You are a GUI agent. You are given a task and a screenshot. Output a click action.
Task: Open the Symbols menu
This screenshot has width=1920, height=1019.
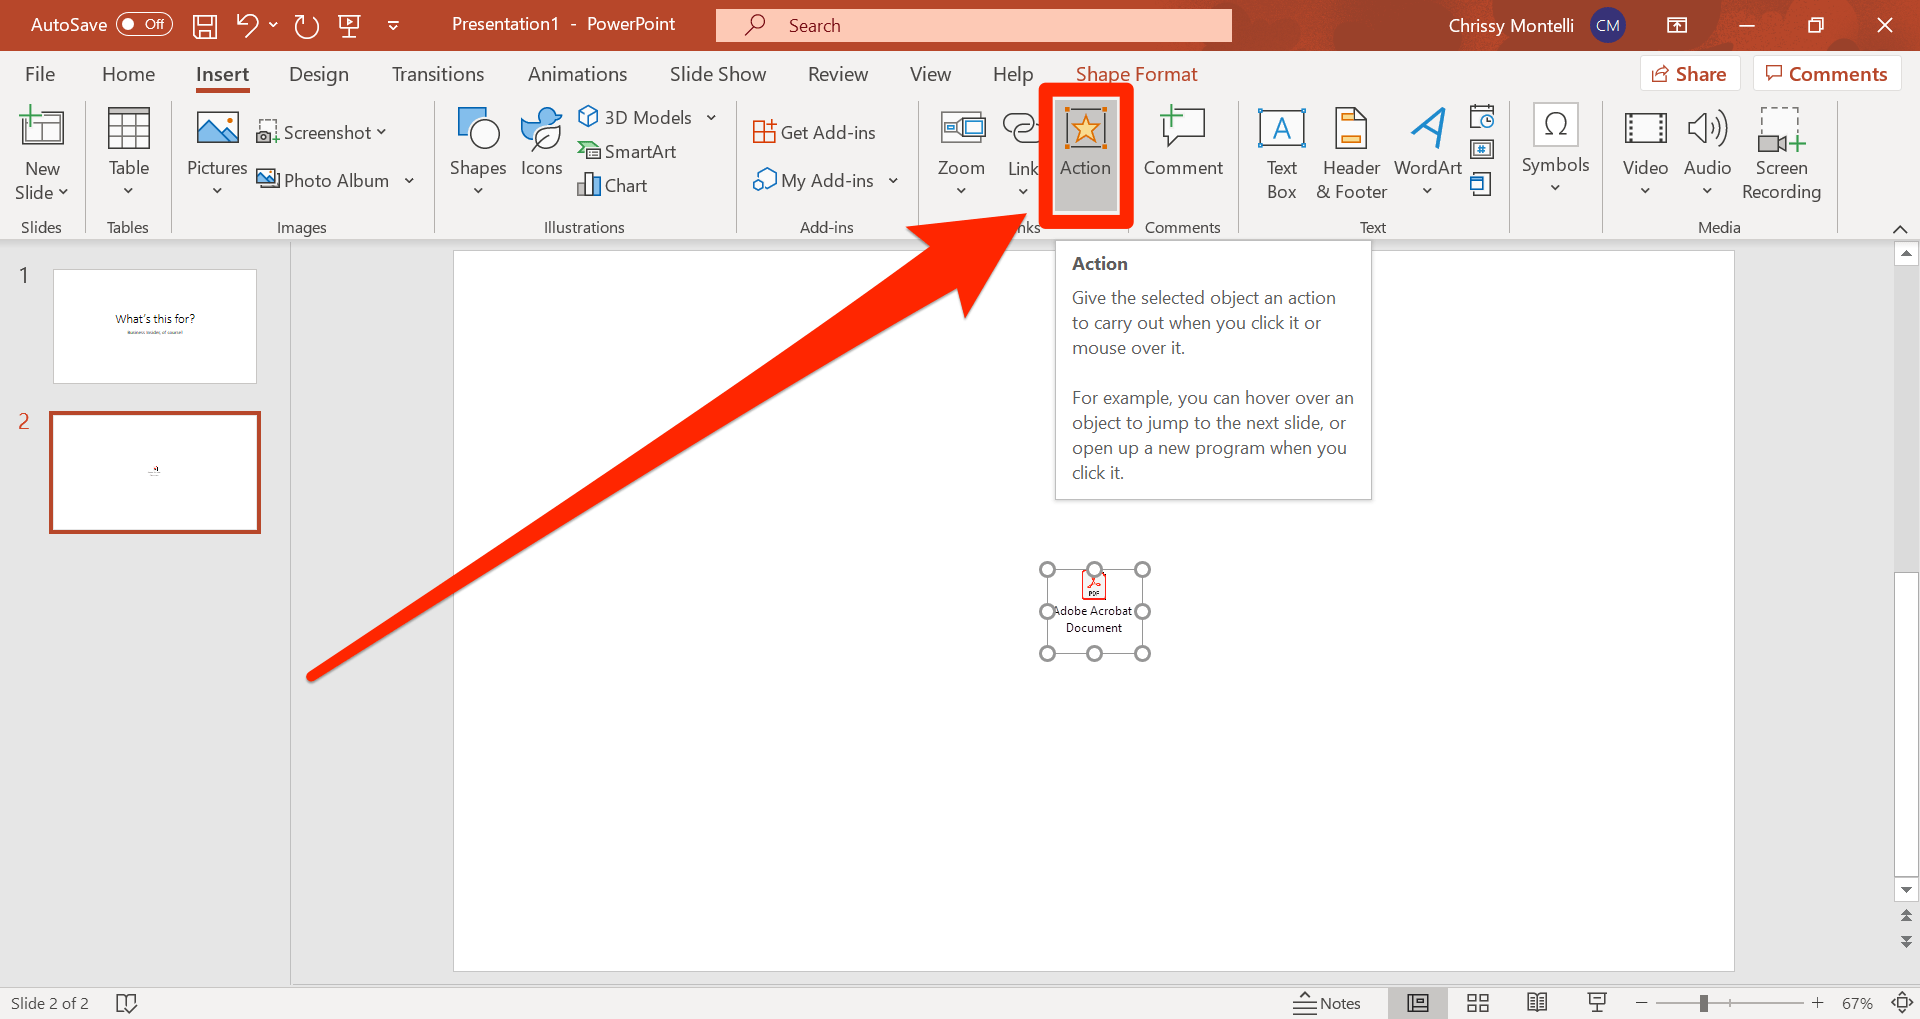[x=1555, y=150]
